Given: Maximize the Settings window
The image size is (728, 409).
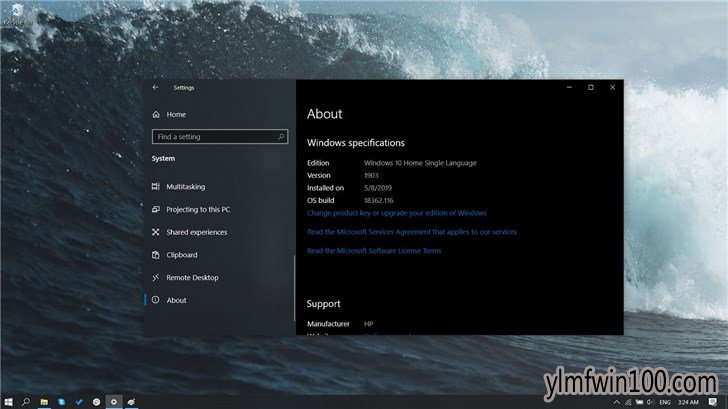Looking at the screenshot, I should (591, 87).
